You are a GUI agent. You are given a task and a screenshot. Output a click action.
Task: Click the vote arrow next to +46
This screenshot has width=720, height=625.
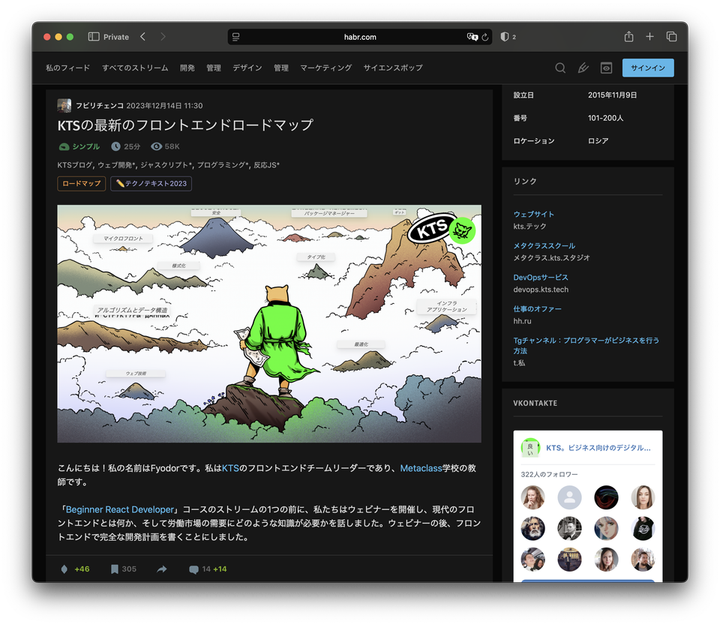pyautogui.click(x=64, y=569)
